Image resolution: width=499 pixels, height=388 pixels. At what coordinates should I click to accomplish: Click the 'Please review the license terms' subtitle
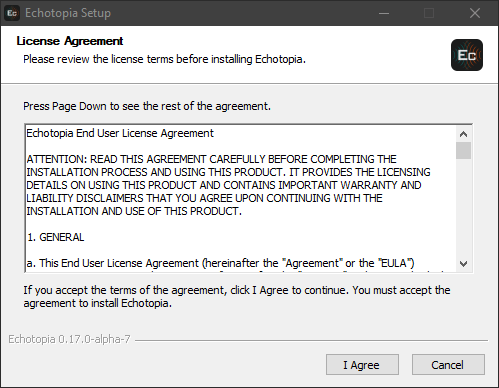pyautogui.click(x=164, y=59)
